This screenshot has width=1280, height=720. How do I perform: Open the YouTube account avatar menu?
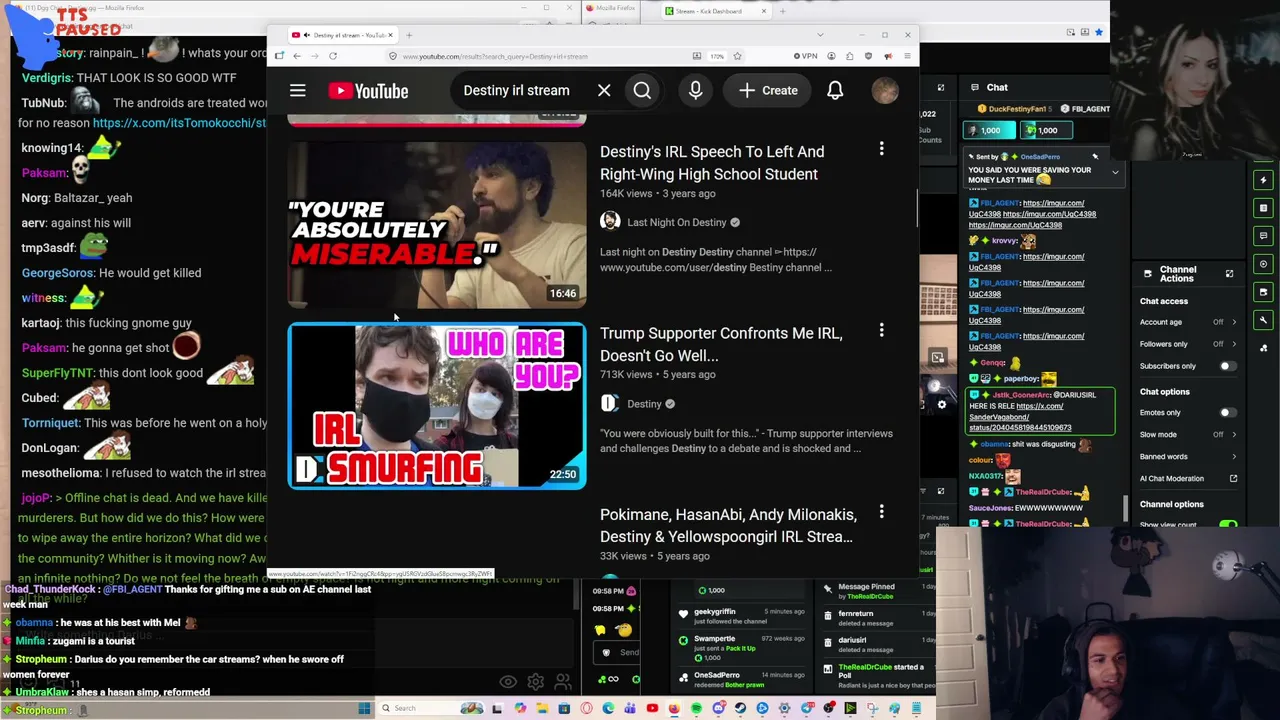point(885,91)
